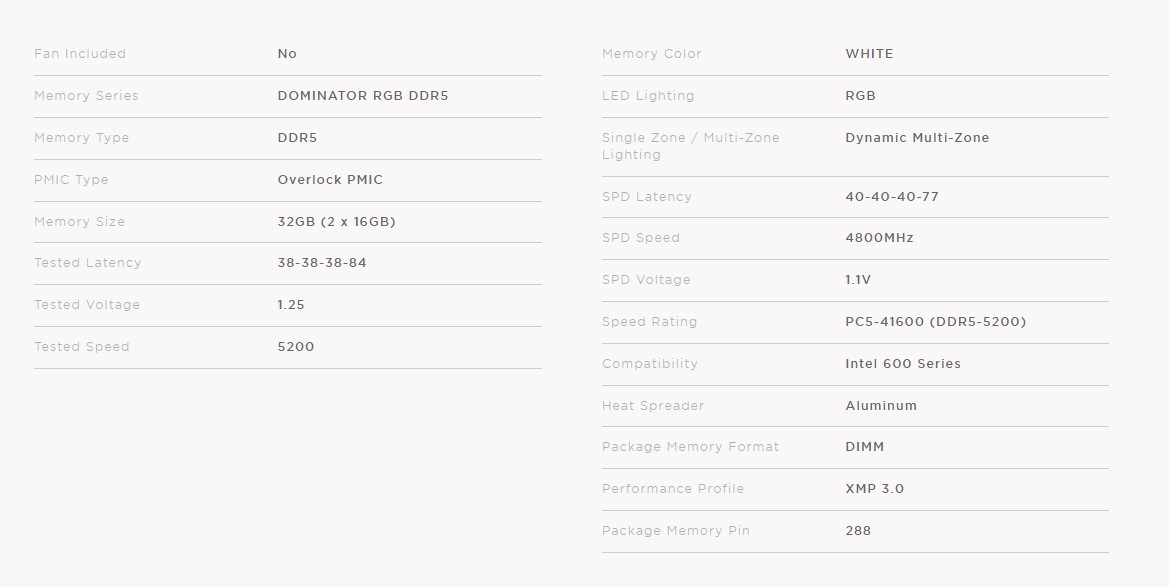Click the Fan Included label
Image resolution: width=1169 pixels, height=587 pixels.
coord(80,54)
